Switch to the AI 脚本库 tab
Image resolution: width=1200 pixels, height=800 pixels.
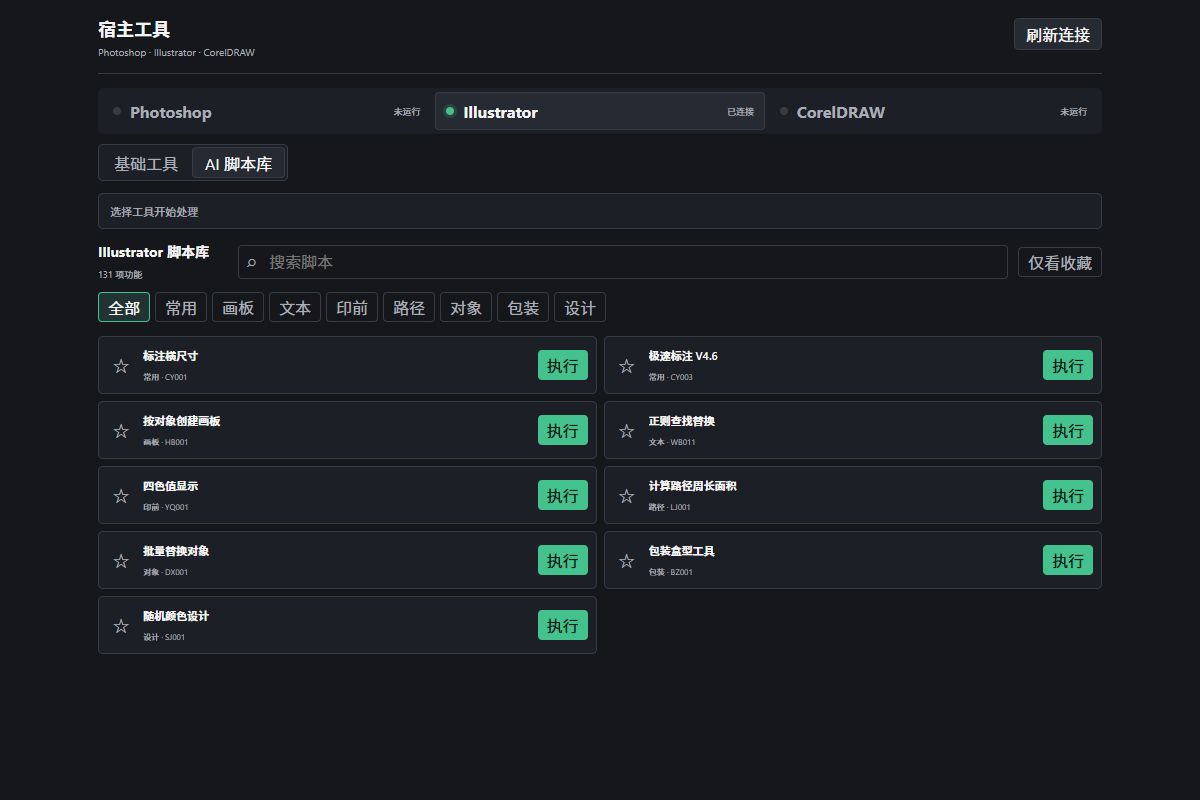click(x=238, y=163)
